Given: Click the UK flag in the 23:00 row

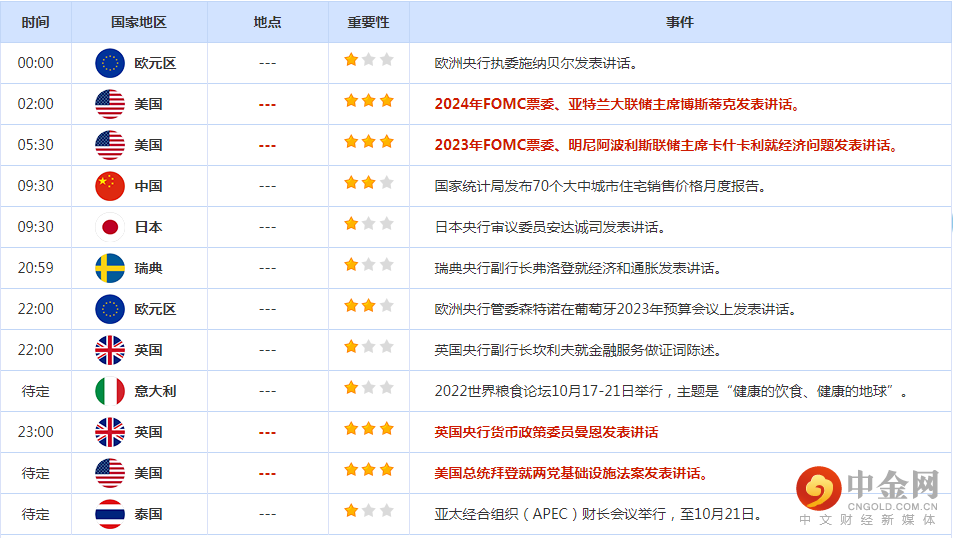Looking at the screenshot, I should point(110,432).
